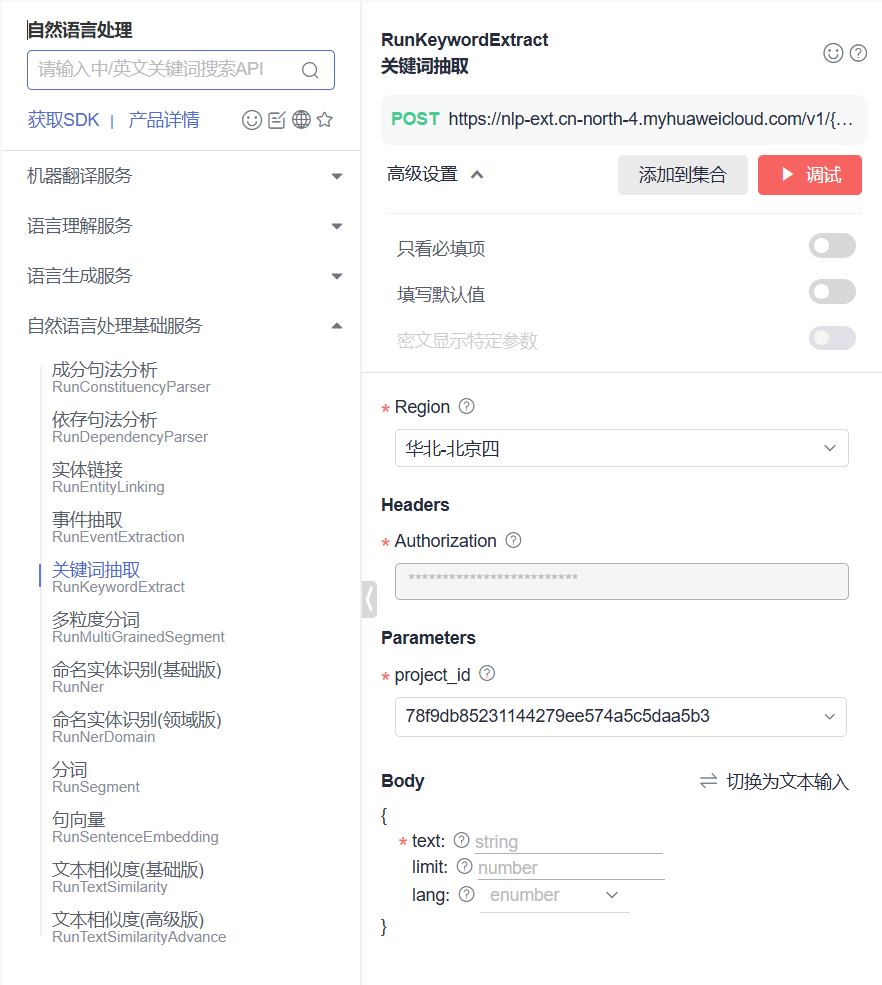The width and height of the screenshot is (882, 985).
Task: Click the smiley feedback icon beside 产品详情
Action: click(x=252, y=120)
